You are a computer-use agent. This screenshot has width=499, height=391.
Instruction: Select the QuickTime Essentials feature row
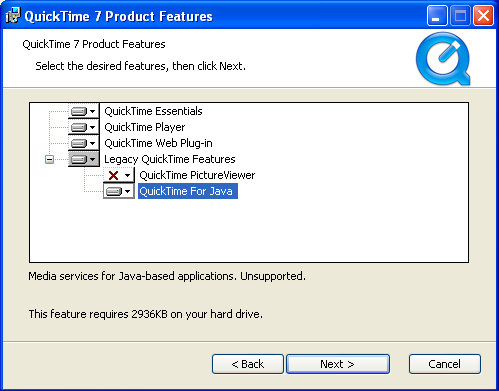coord(153,111)
